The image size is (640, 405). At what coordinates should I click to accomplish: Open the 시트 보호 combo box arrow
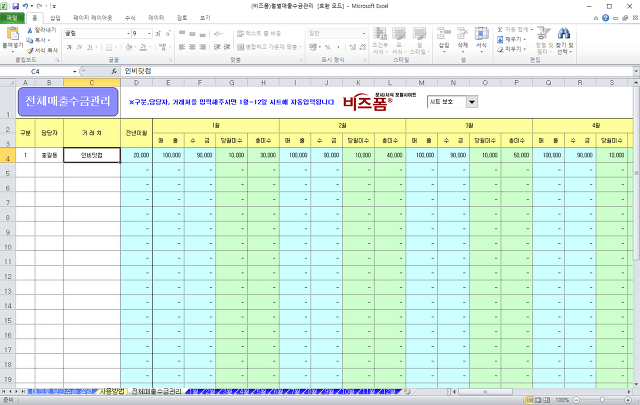[x=472, y=102]
